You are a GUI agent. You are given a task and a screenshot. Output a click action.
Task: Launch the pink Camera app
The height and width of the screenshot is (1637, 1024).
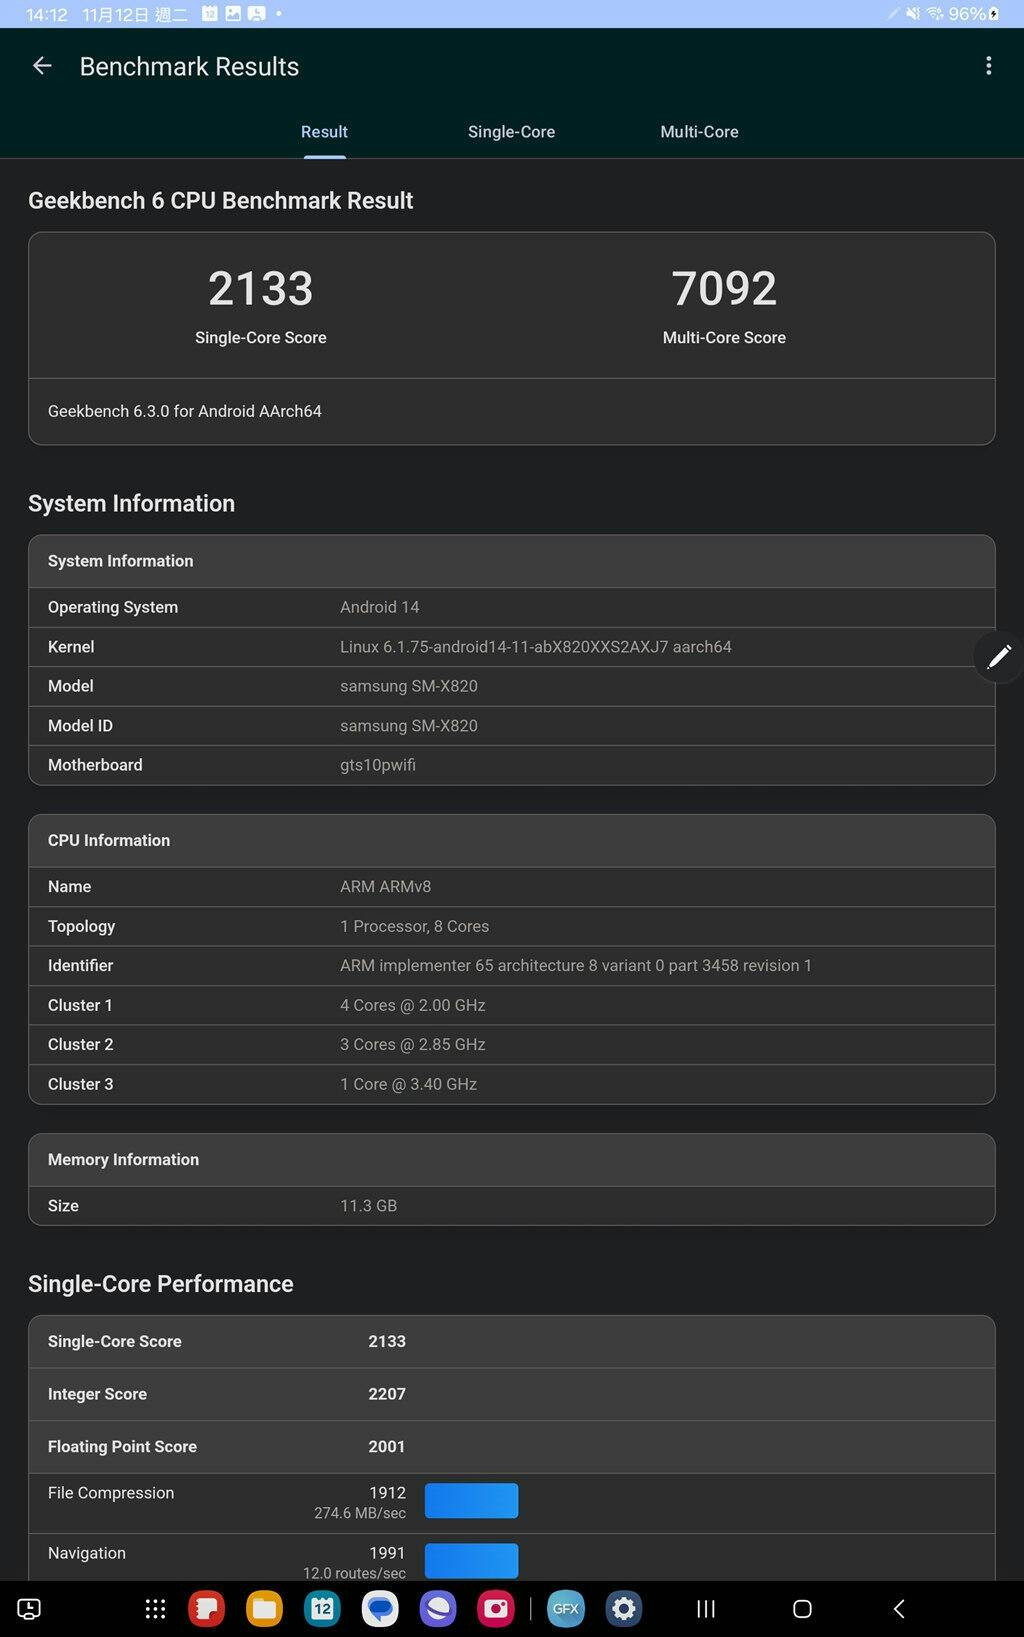pyautogui.click(x=495, y=1608)
